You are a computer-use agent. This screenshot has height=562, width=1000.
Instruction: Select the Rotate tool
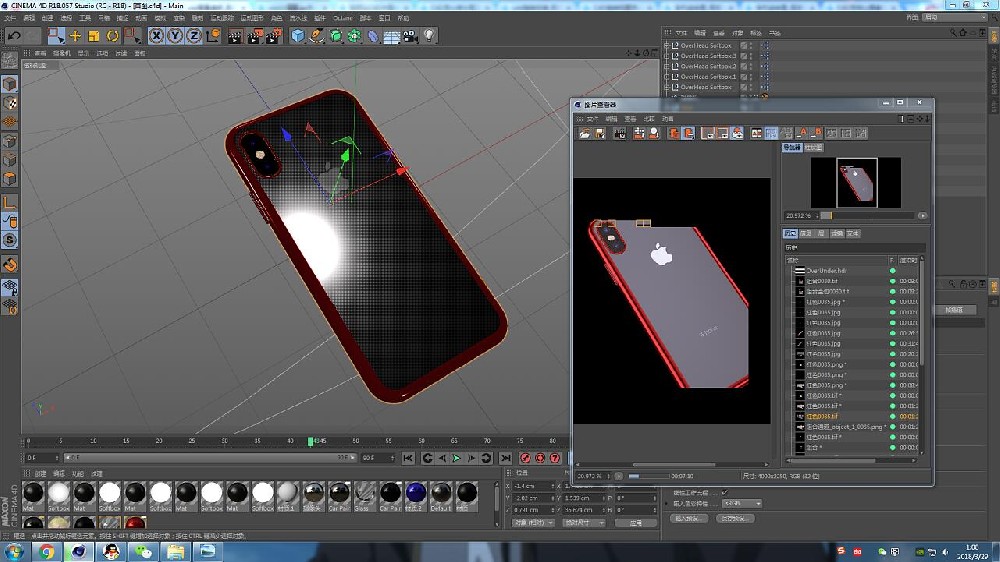pyautogui.click(x=112, y=36)
